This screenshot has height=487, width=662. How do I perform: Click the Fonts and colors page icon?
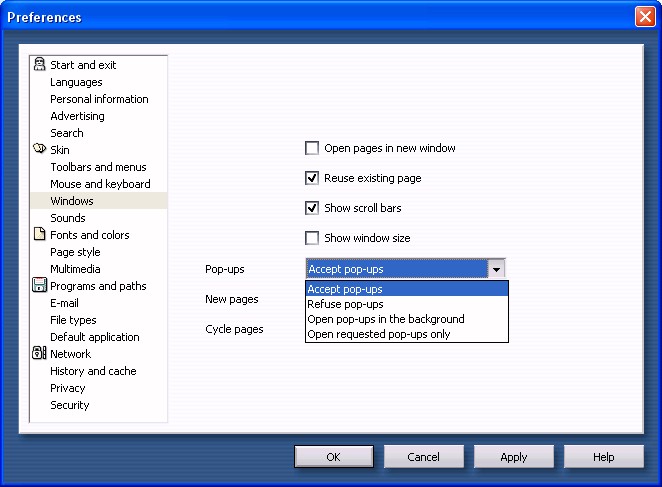point(40,235)
